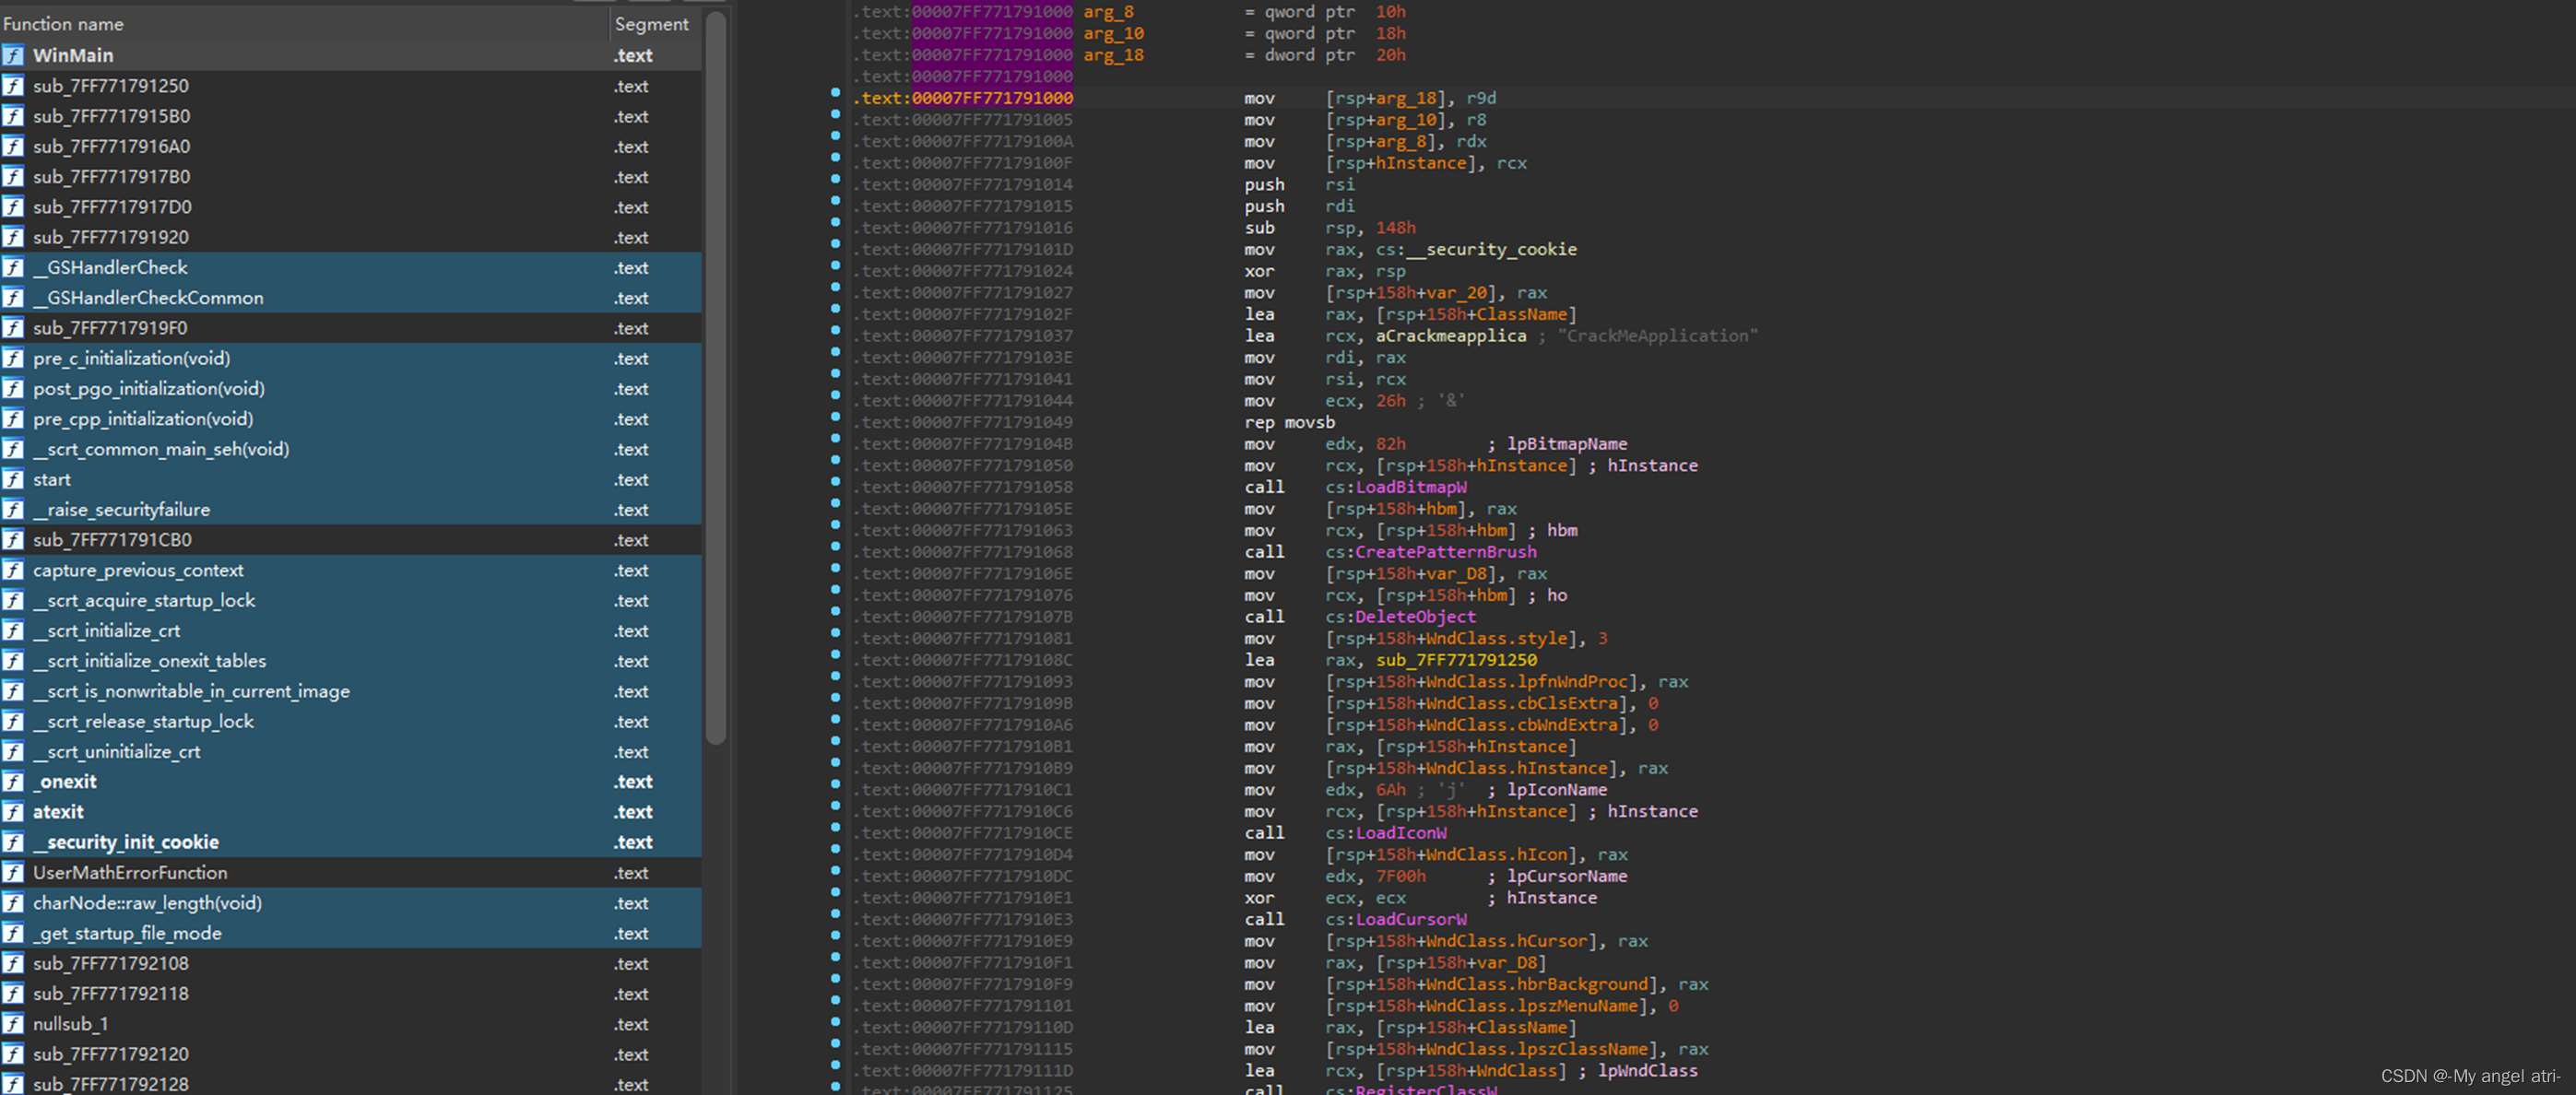Click the function icon beside __scrt_acquire_startup_lock
Screen dimensions: 2576x1095
pos(13,600)
